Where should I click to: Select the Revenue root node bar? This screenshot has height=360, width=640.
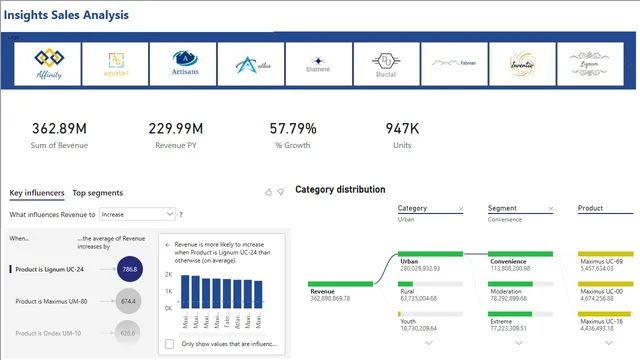[x=340, y=284]
